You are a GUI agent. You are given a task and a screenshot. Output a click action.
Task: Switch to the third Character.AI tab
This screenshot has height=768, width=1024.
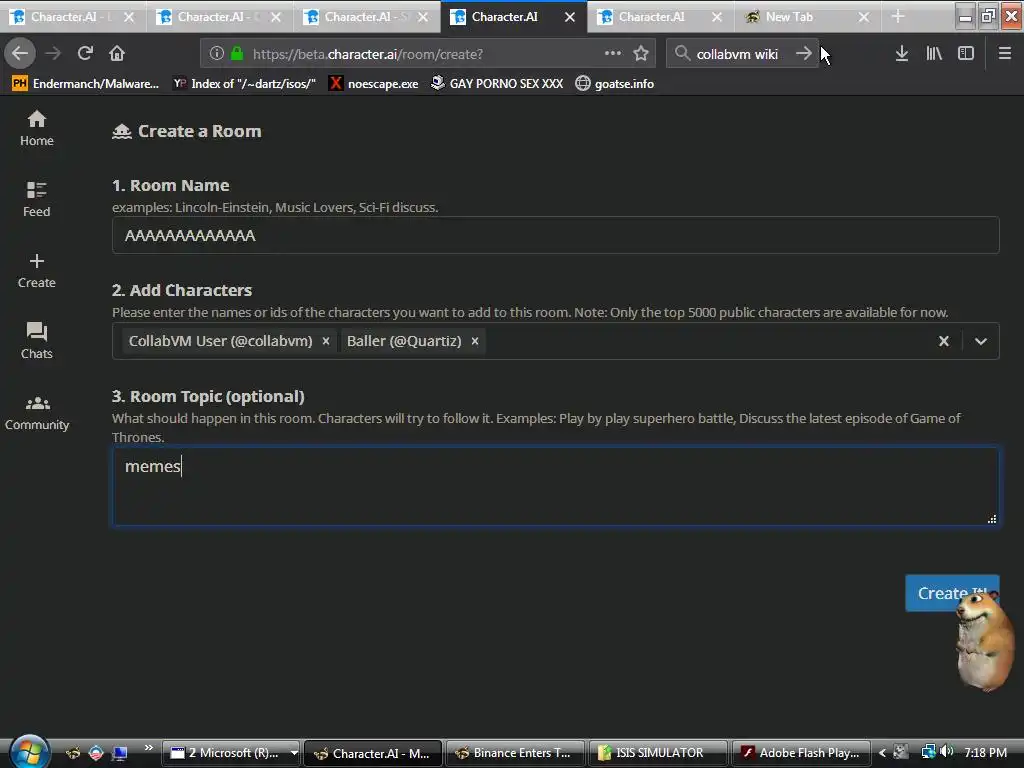366,16
